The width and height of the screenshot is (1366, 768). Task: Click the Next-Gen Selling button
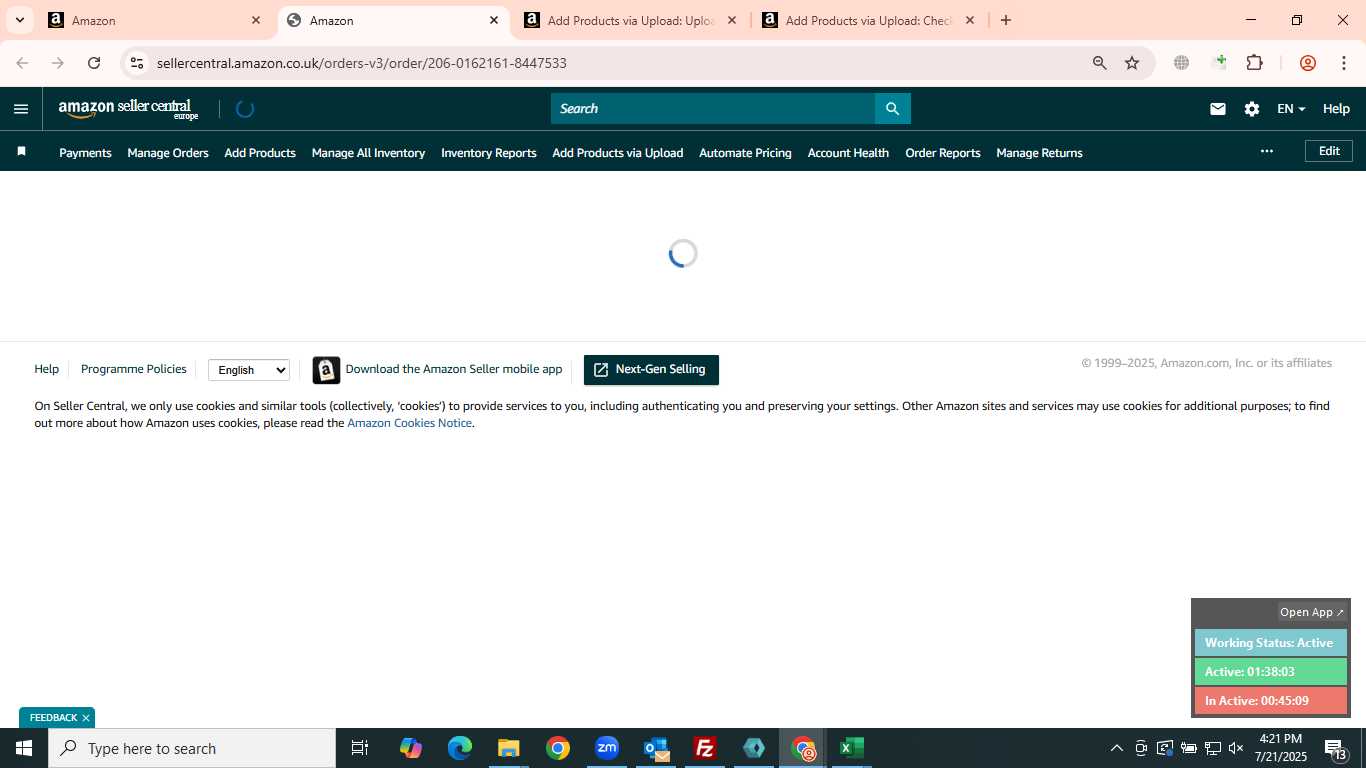coord(651,370)
